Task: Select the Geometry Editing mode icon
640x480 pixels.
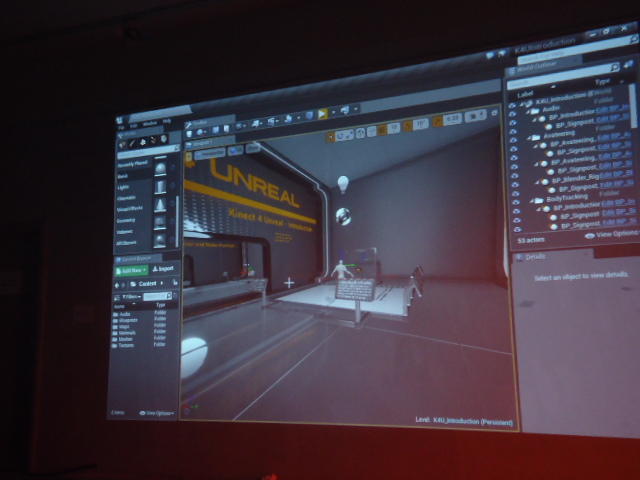Action: 164,139
